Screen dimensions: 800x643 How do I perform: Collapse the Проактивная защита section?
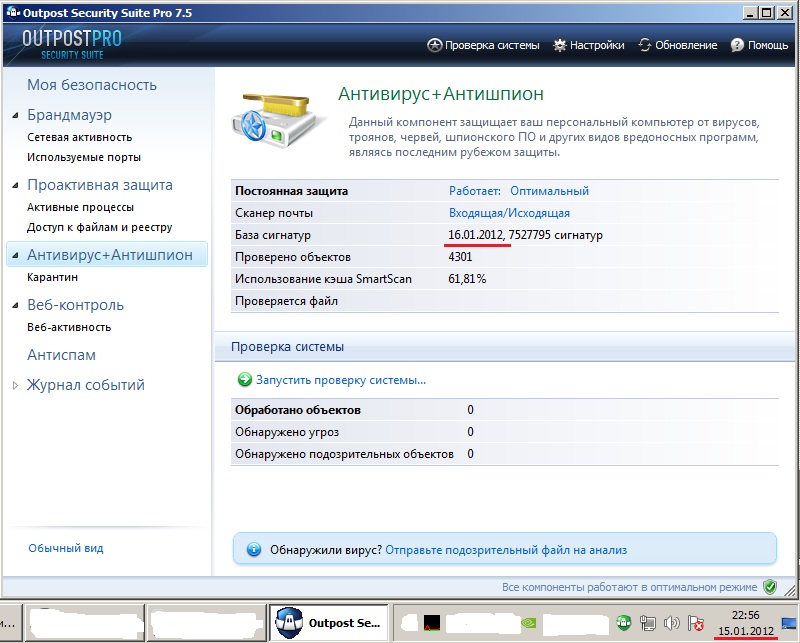click(x=16, y=185)
